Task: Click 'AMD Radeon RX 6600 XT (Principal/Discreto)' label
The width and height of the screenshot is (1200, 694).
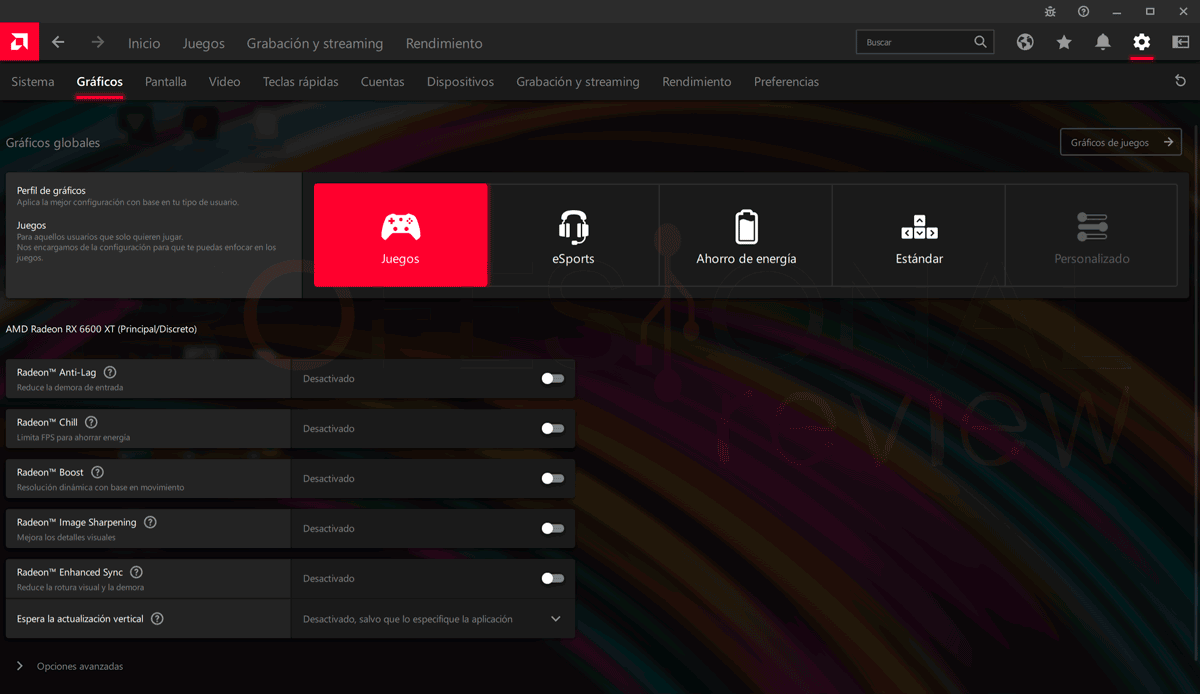Action: coord(101,329)
